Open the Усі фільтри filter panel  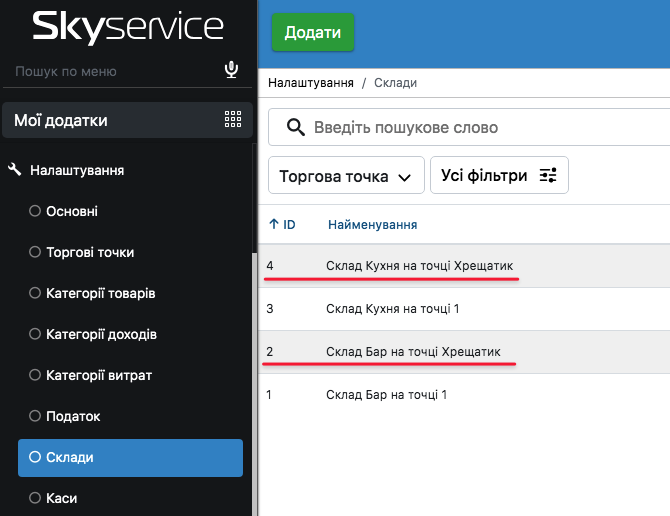pos(499,175)
